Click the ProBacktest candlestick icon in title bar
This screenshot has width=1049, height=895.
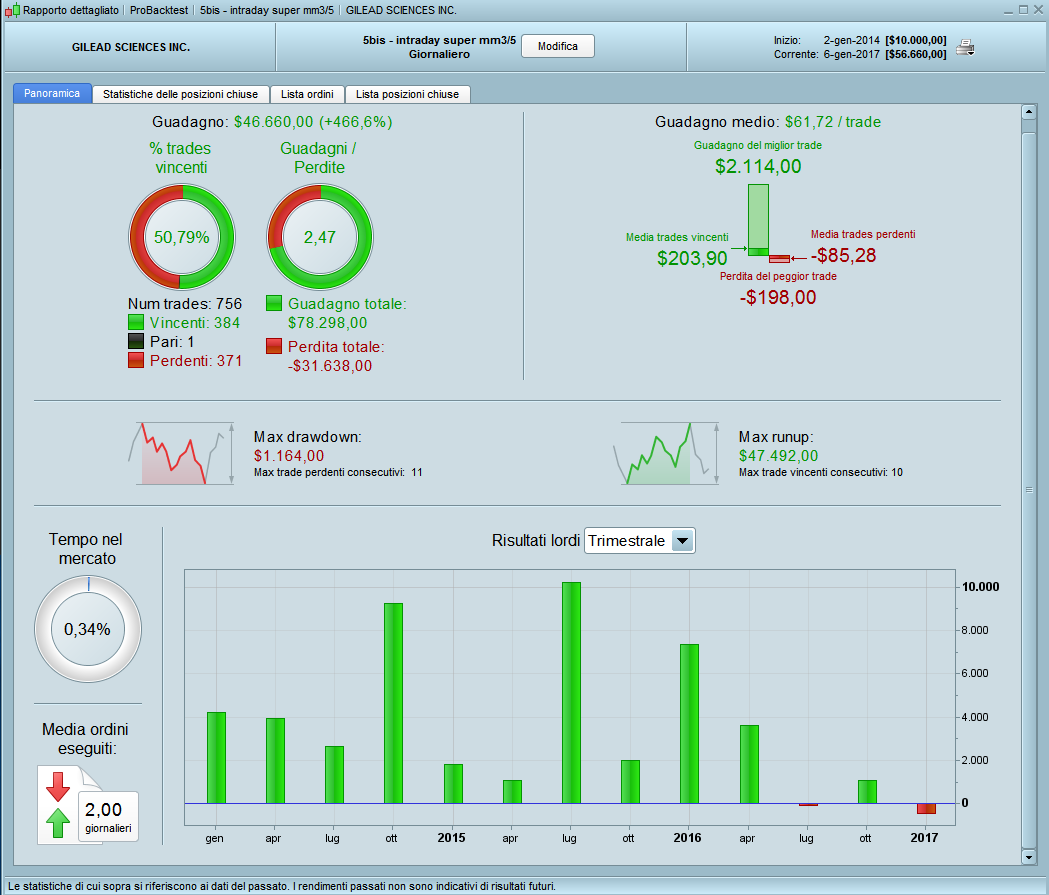(x=12, y=10)
